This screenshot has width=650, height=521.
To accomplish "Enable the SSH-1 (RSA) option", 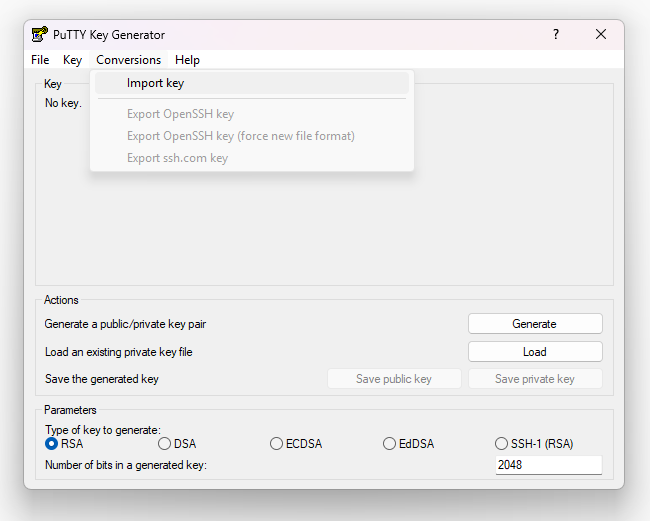I will (x=502, y=444).
